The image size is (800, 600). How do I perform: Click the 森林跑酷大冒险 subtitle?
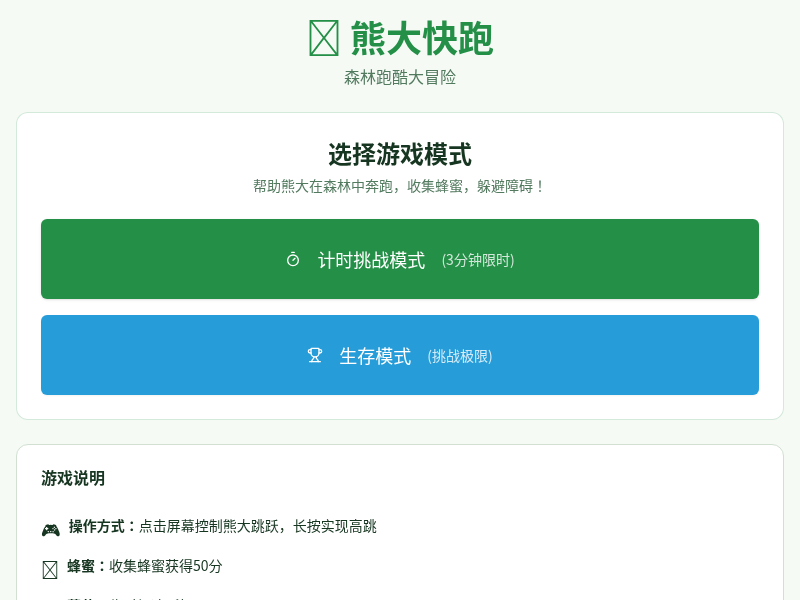click(400, 77)
